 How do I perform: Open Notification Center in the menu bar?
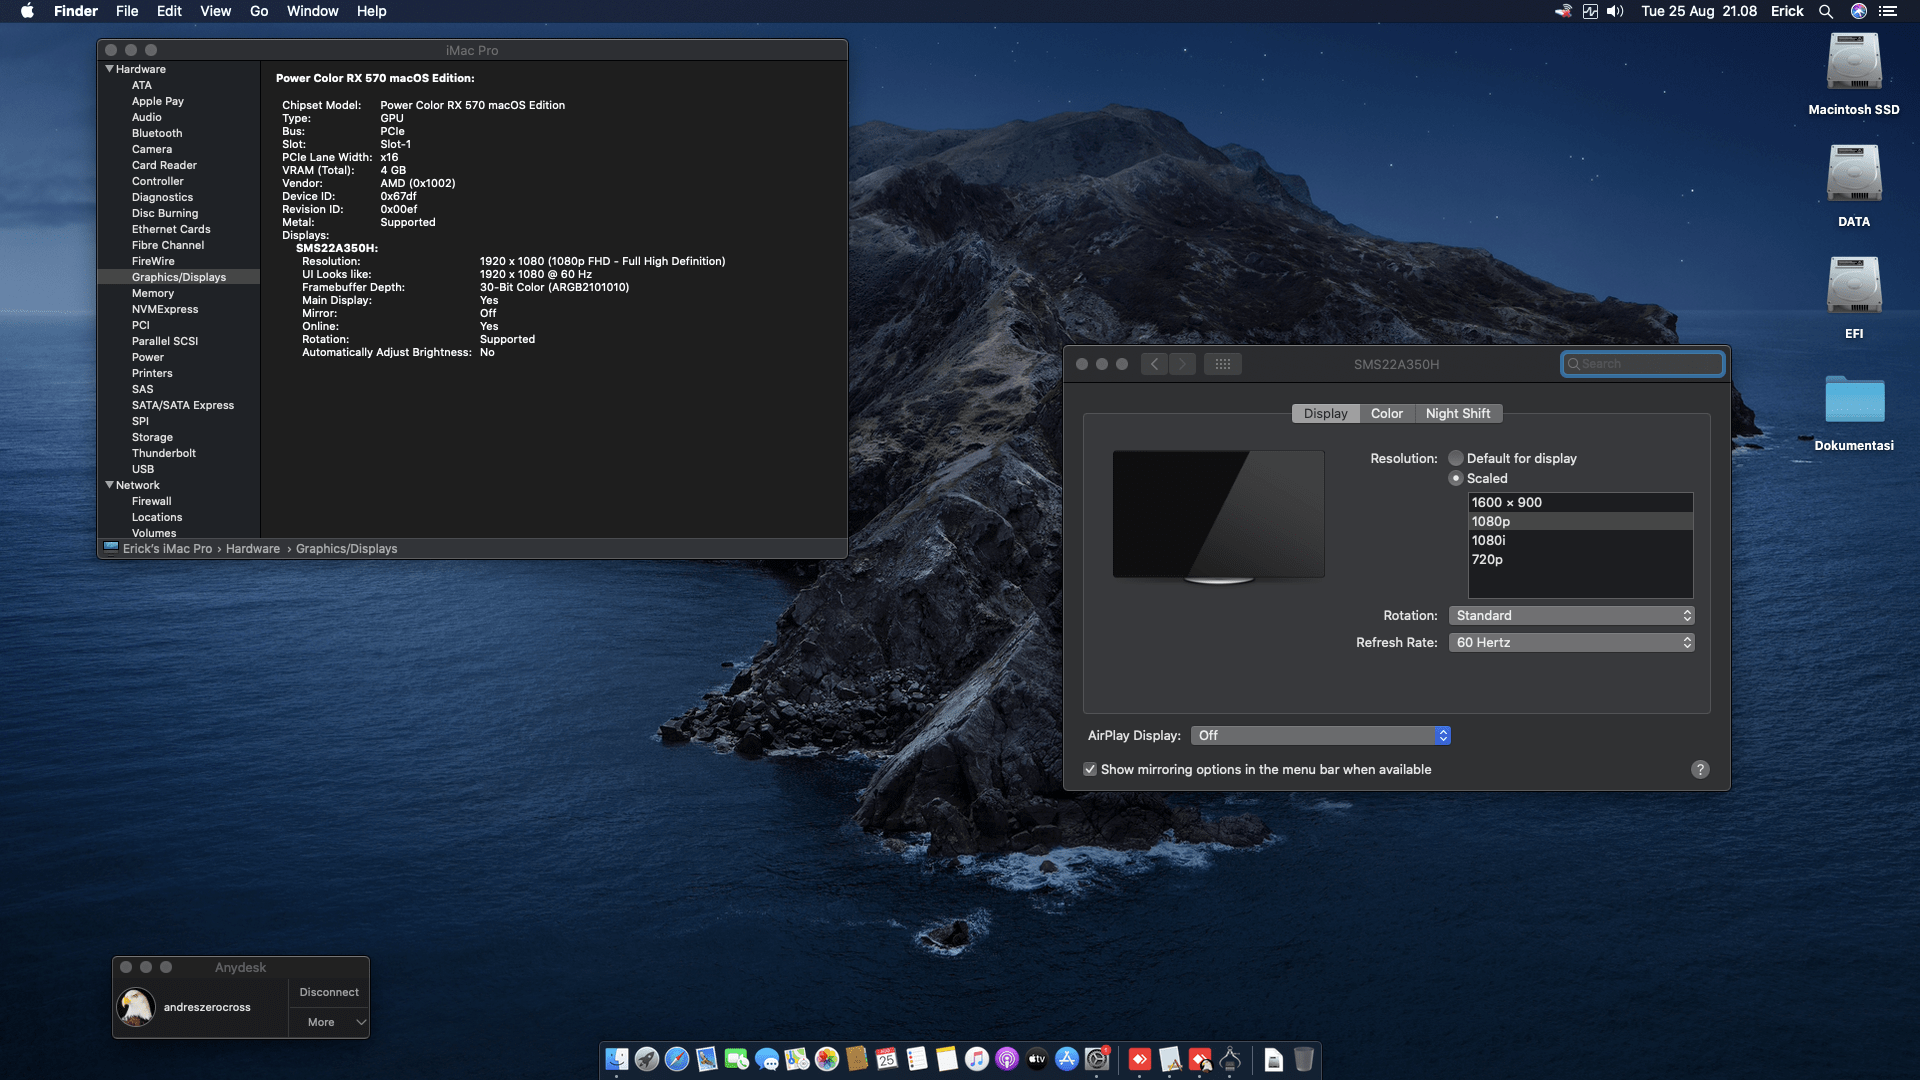pyautogui.click(x=1888, y=11)
